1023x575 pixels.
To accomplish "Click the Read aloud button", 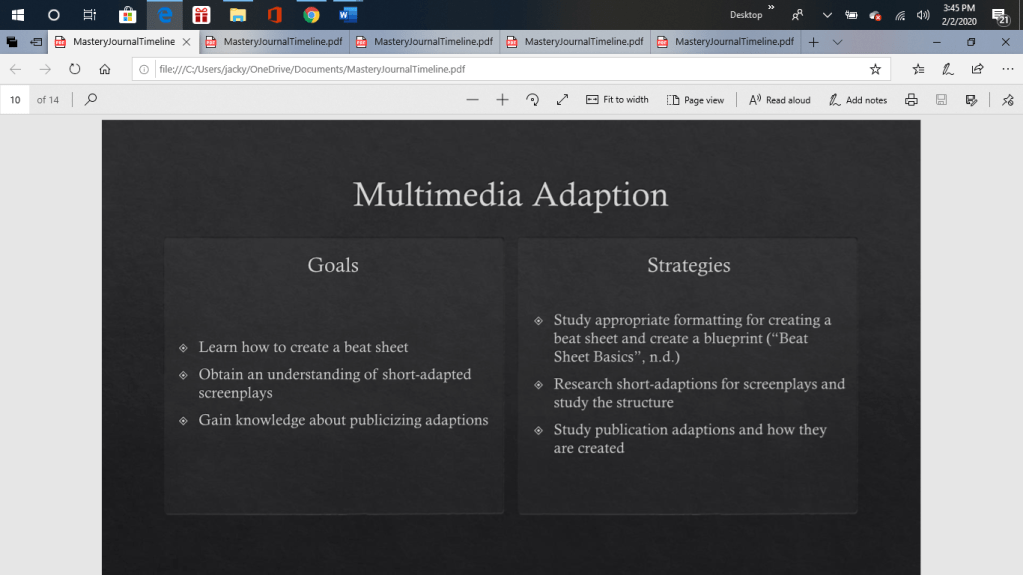I will 779,100.
